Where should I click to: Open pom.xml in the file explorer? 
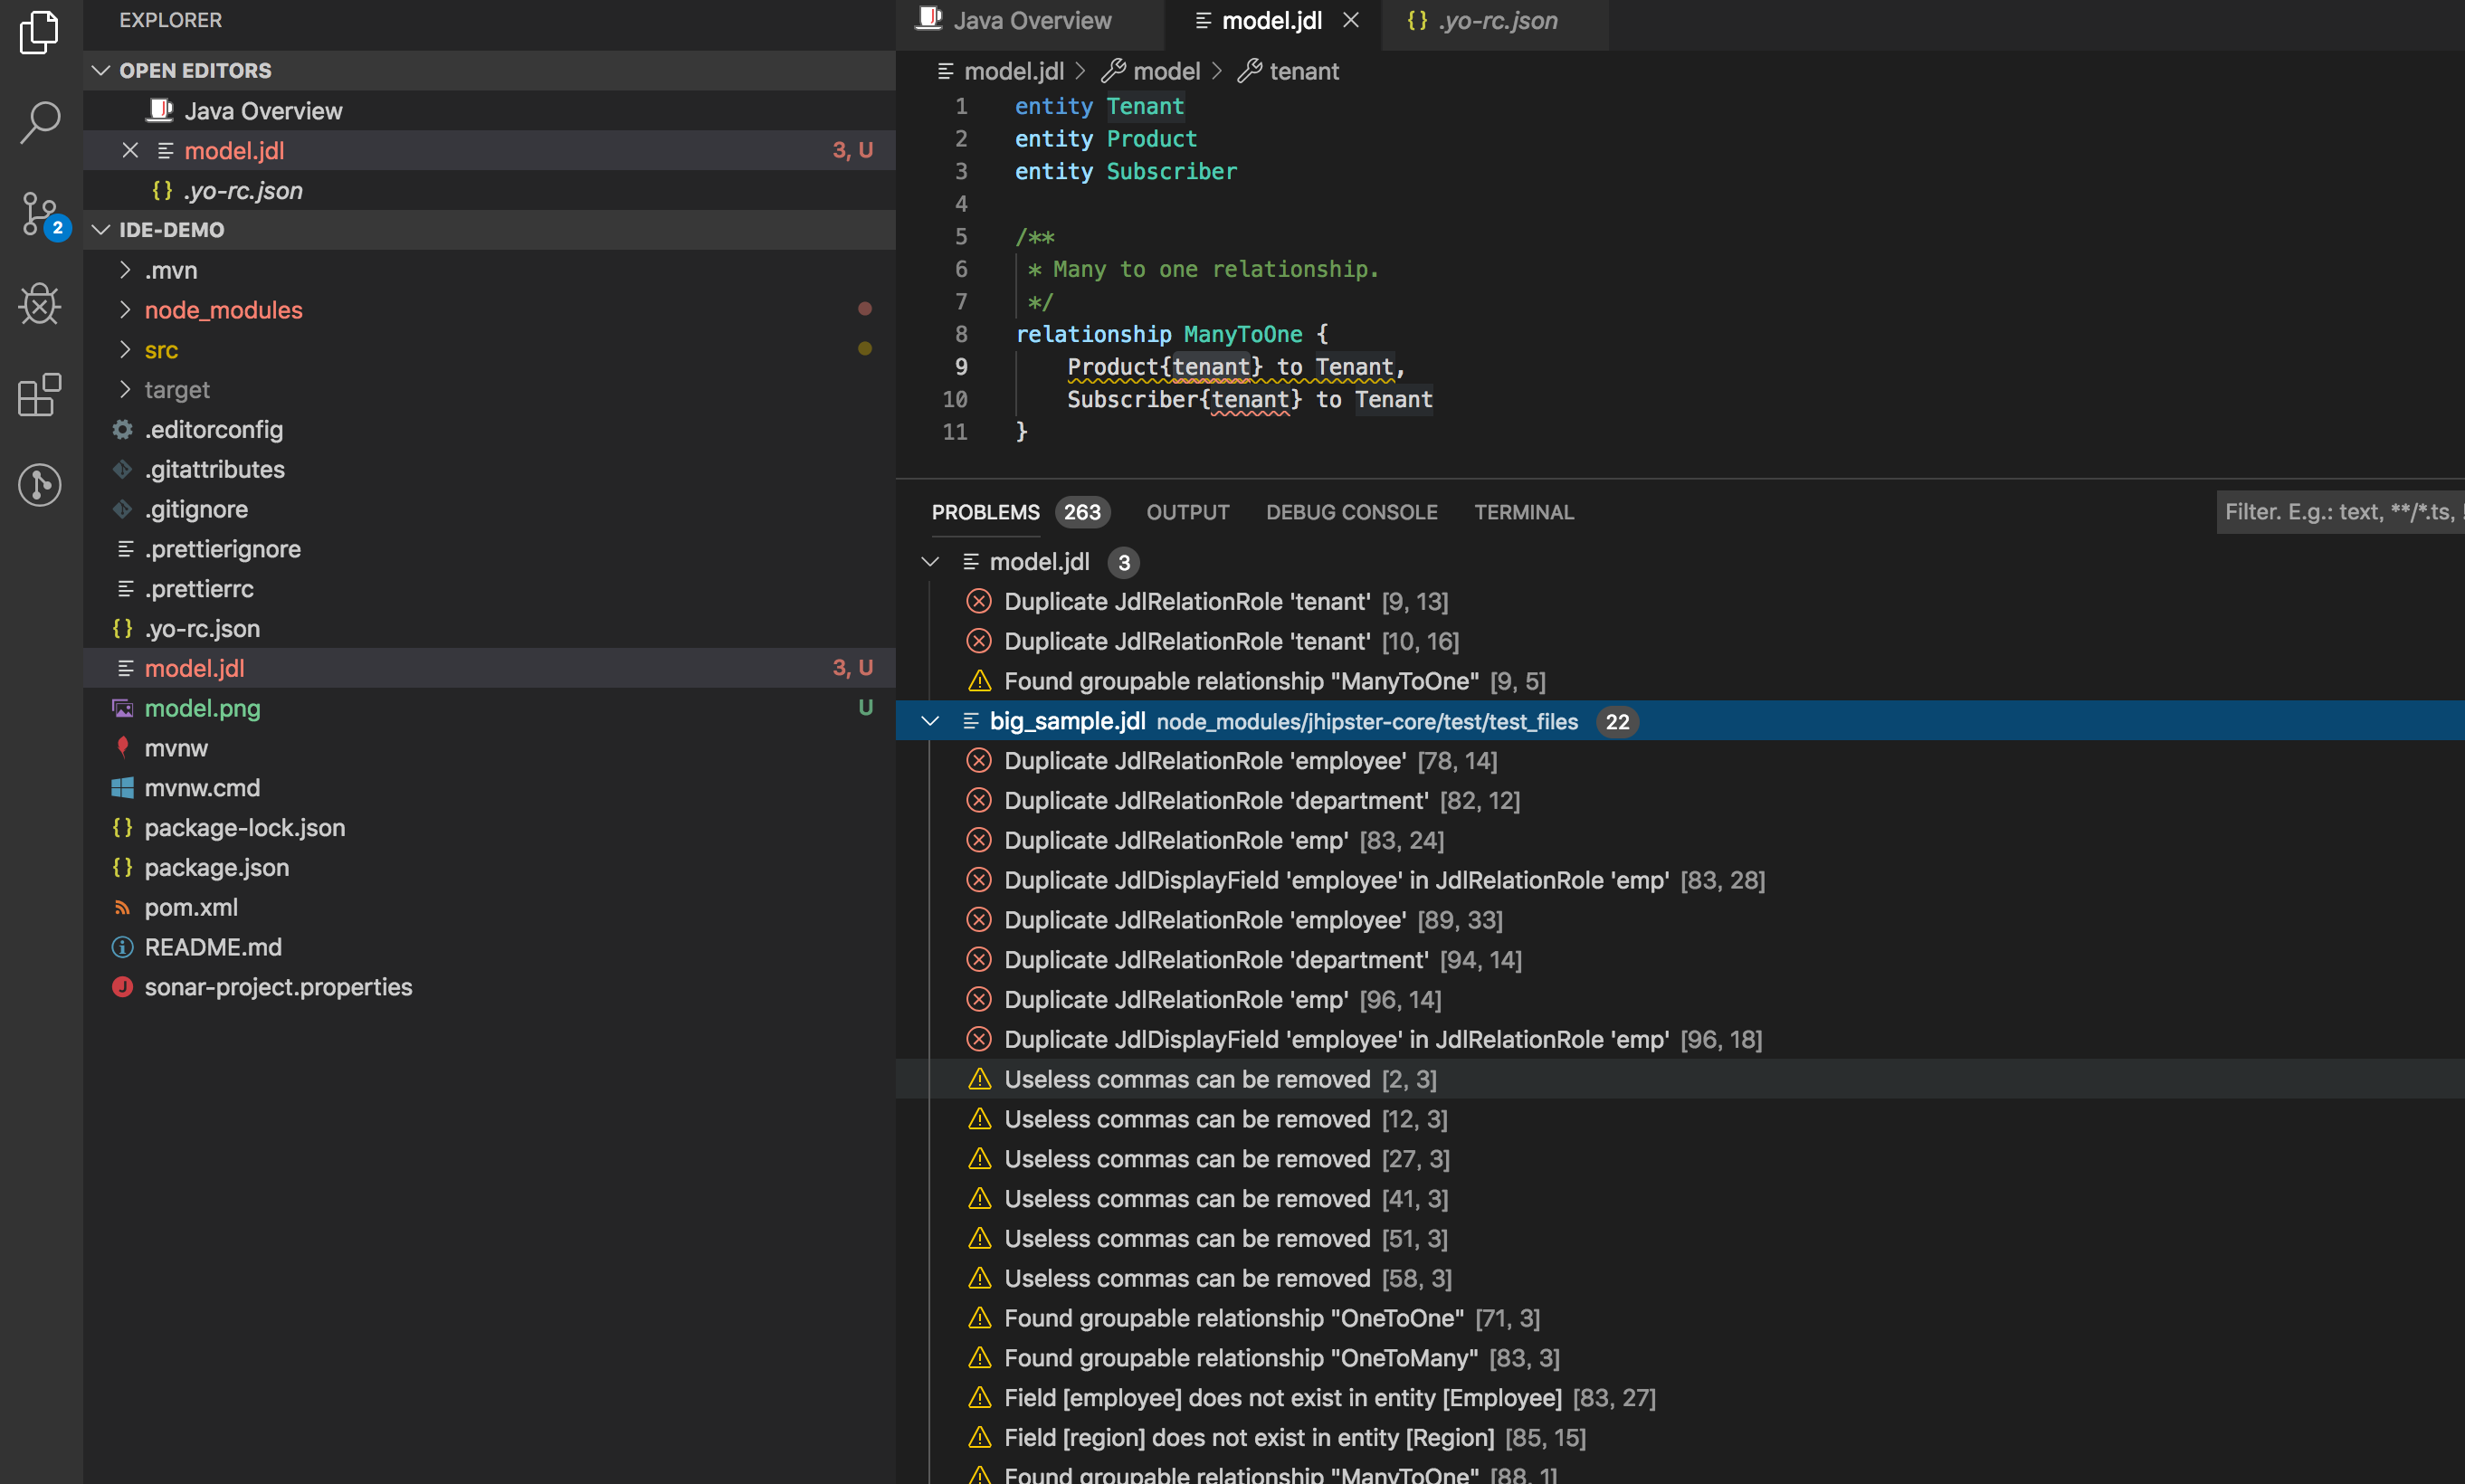tap(191, 907)
